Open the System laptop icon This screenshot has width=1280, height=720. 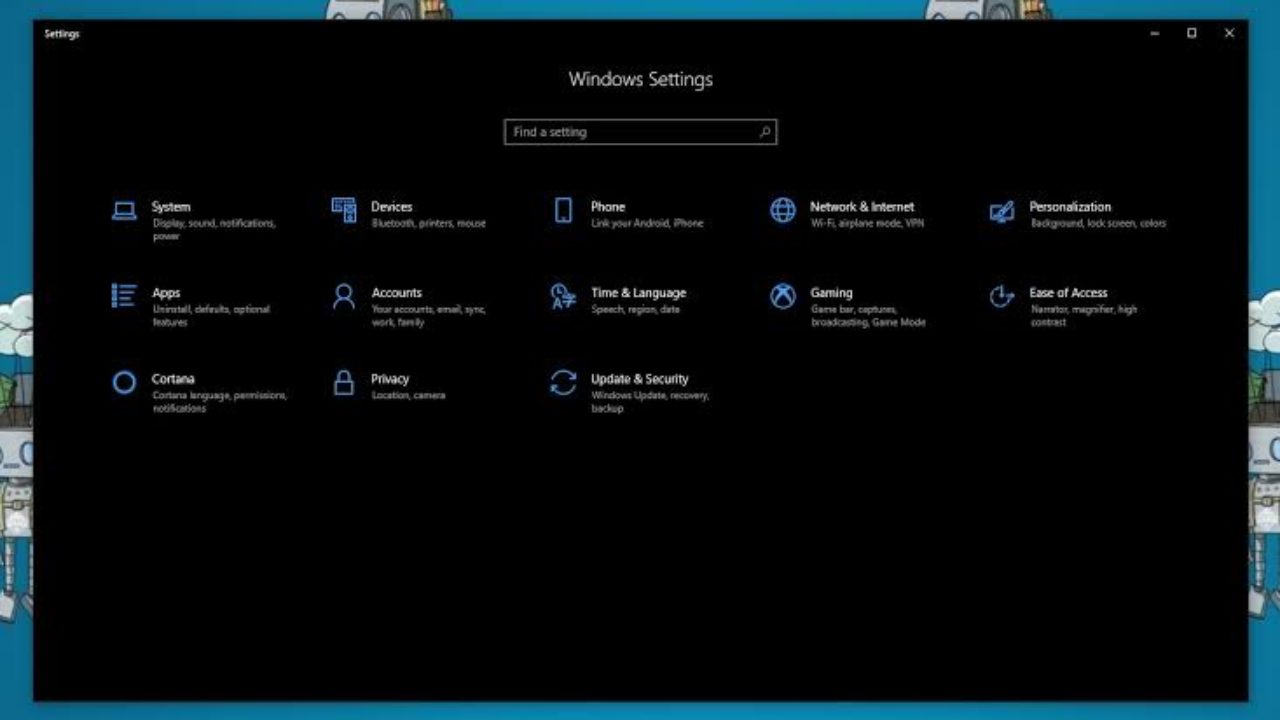point(124,211)
